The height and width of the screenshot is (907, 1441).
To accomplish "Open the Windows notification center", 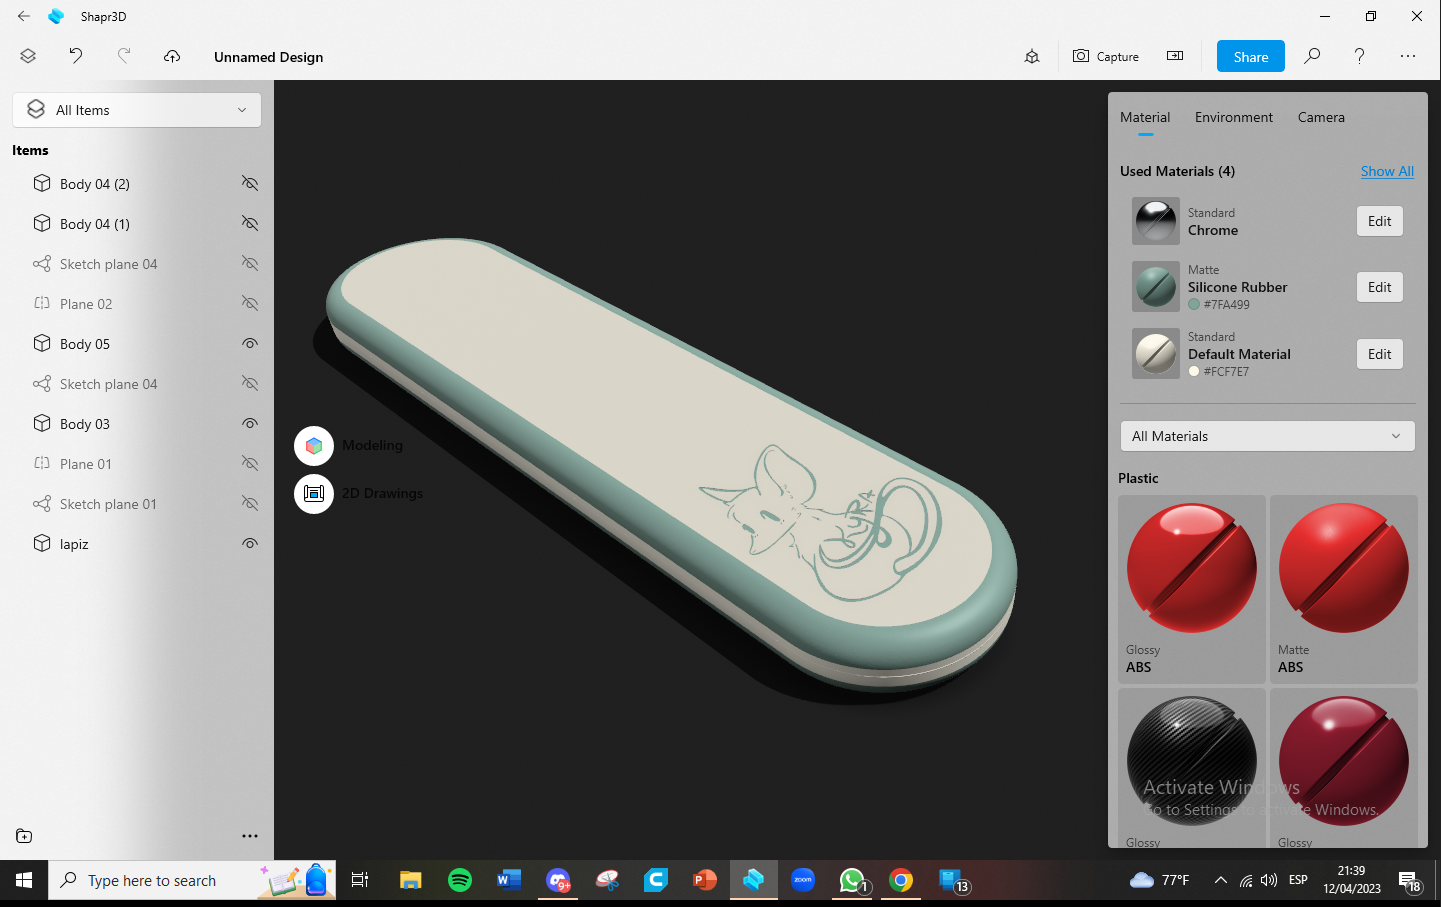I will [x=1410, y=881].
